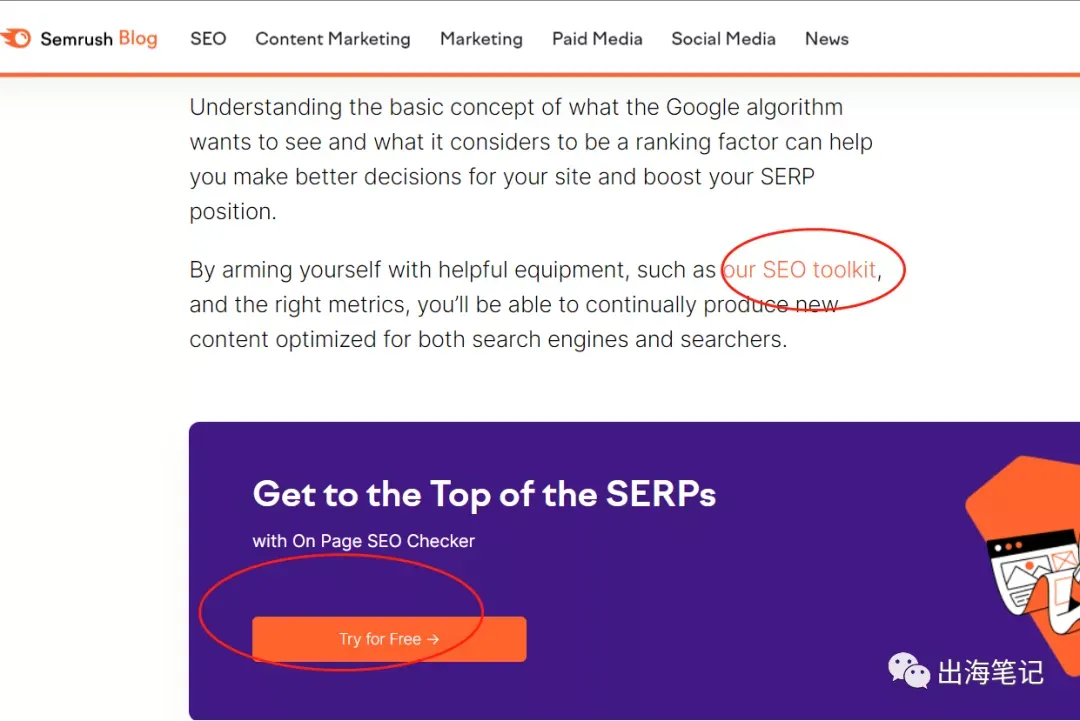Follow the "our SEO toolkit" link
Screen dimensions: 1080x721
800,270
